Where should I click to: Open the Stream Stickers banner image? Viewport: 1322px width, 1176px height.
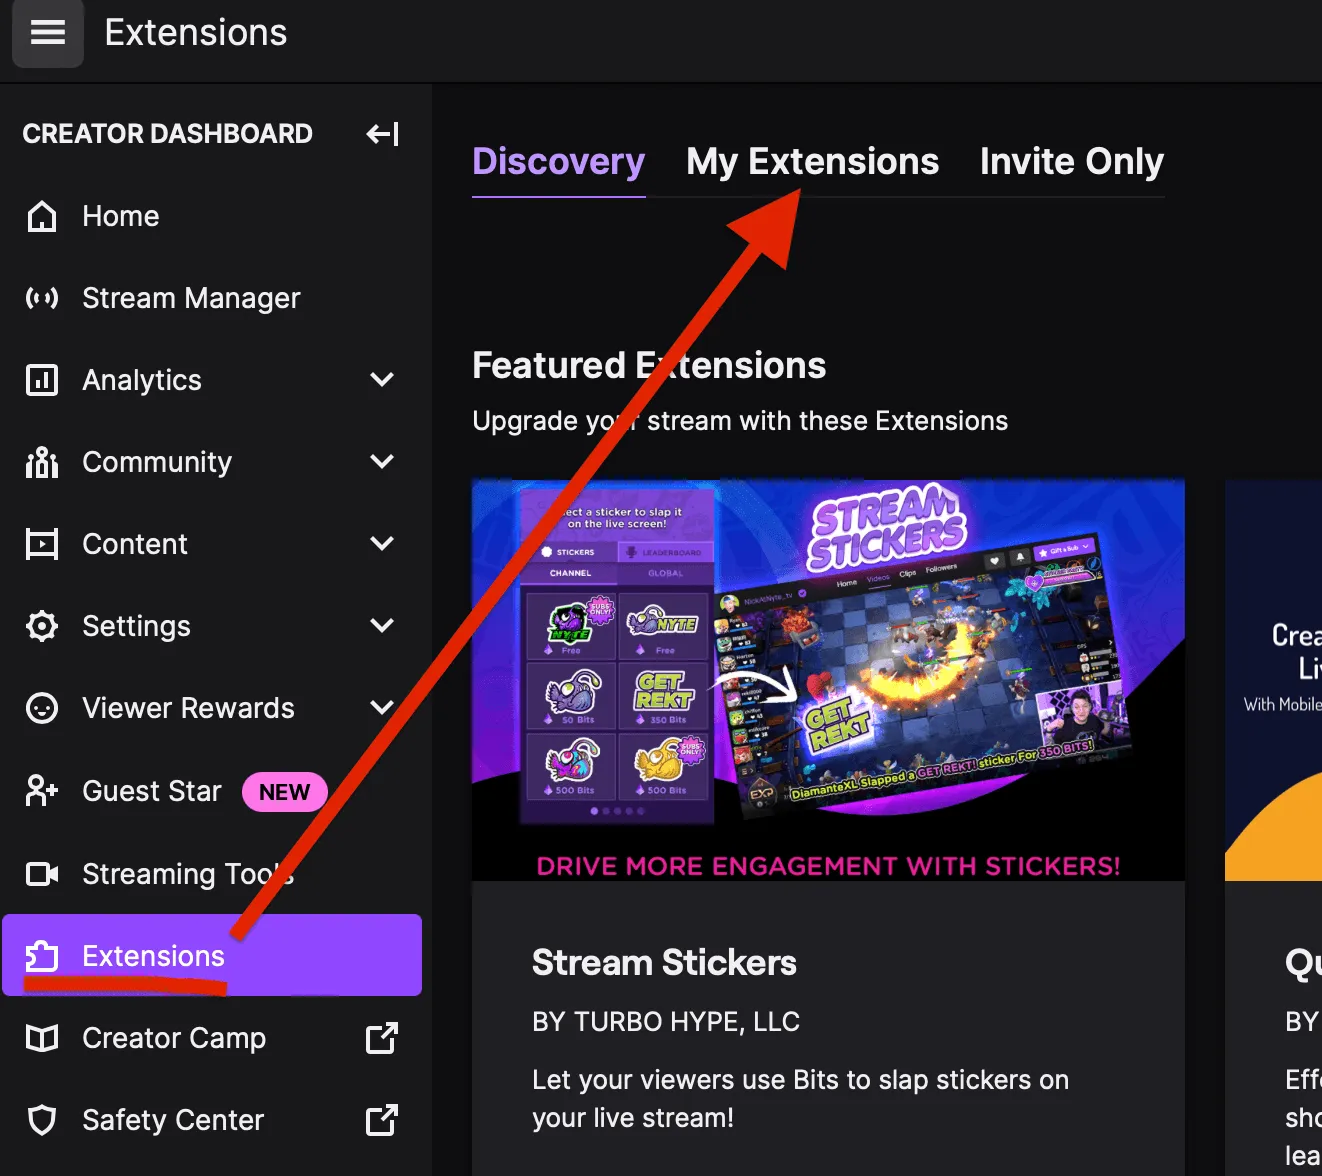[828, 680]
